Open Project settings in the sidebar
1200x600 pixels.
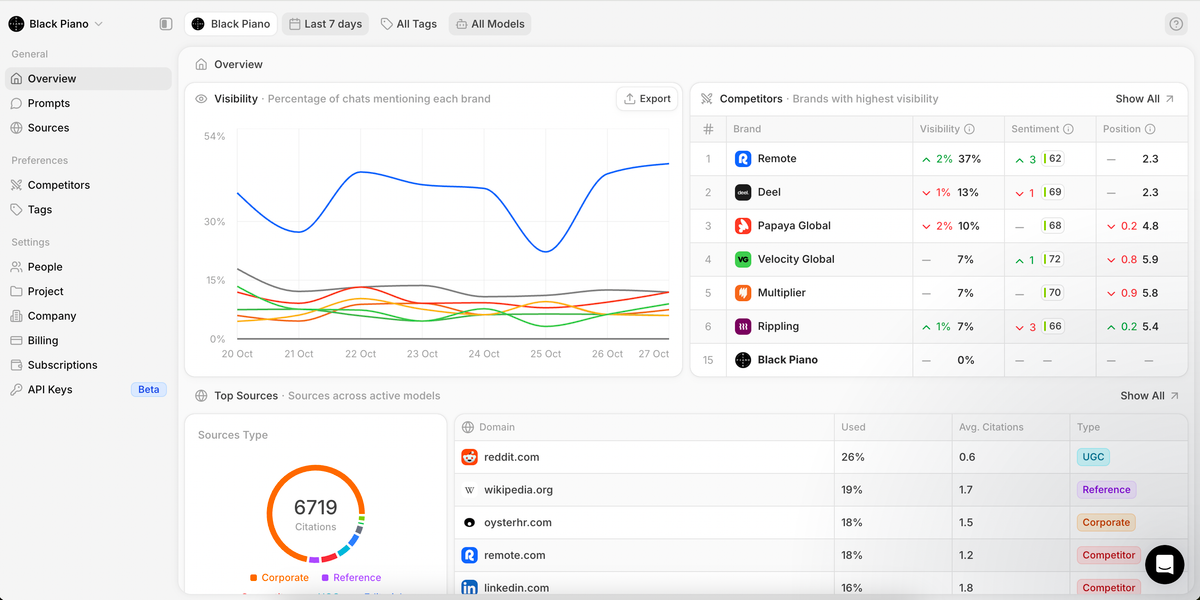coord(88,292)
